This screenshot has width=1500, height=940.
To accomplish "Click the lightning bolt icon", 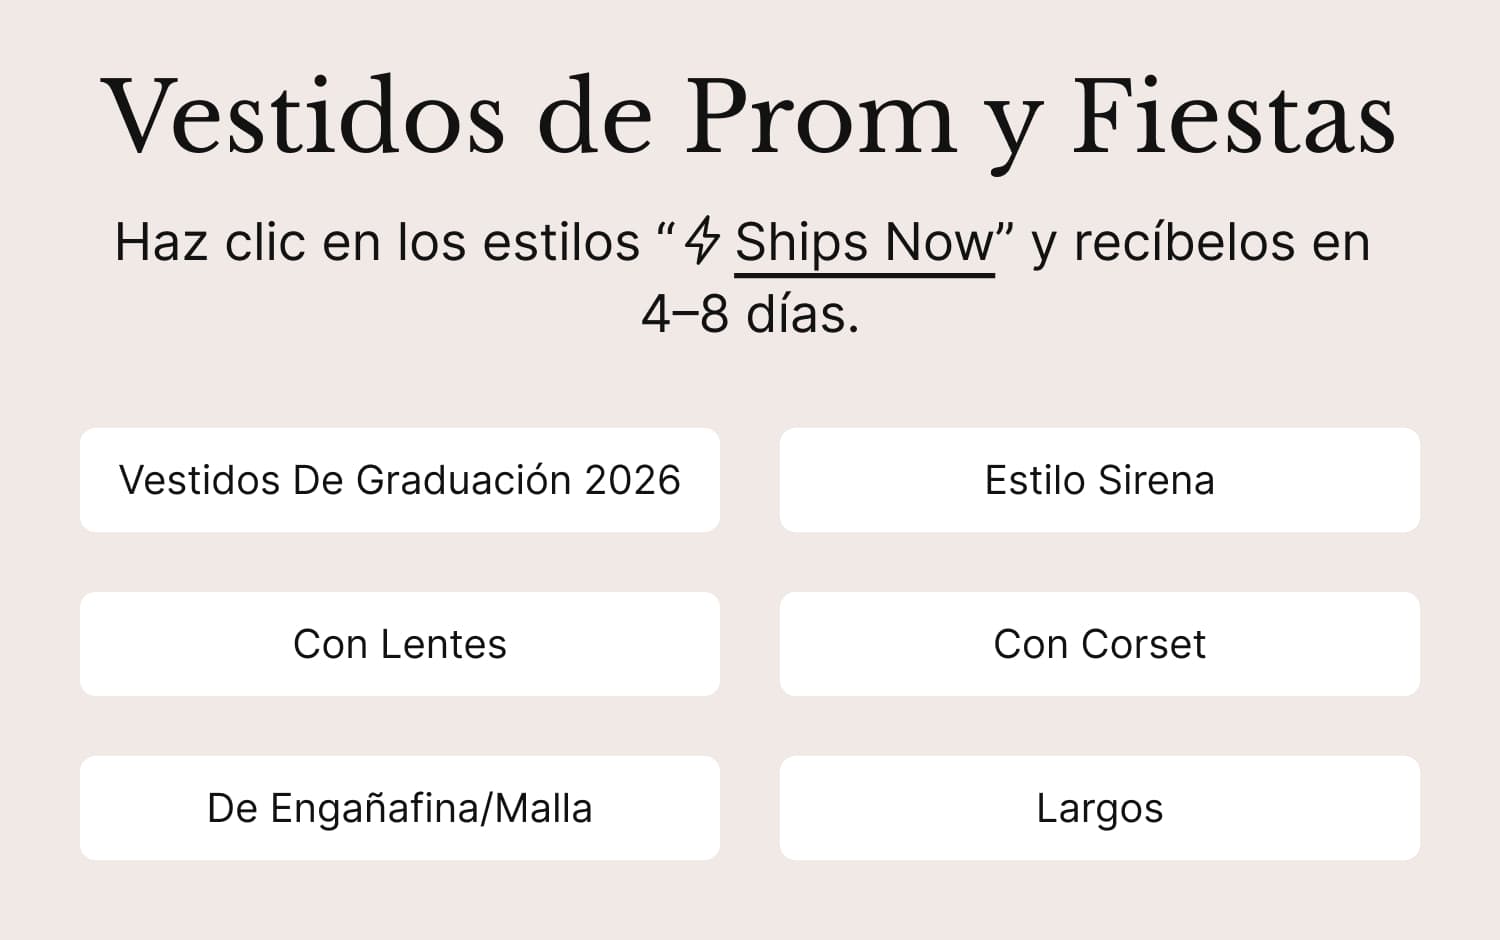I will [x=703, y=241].
